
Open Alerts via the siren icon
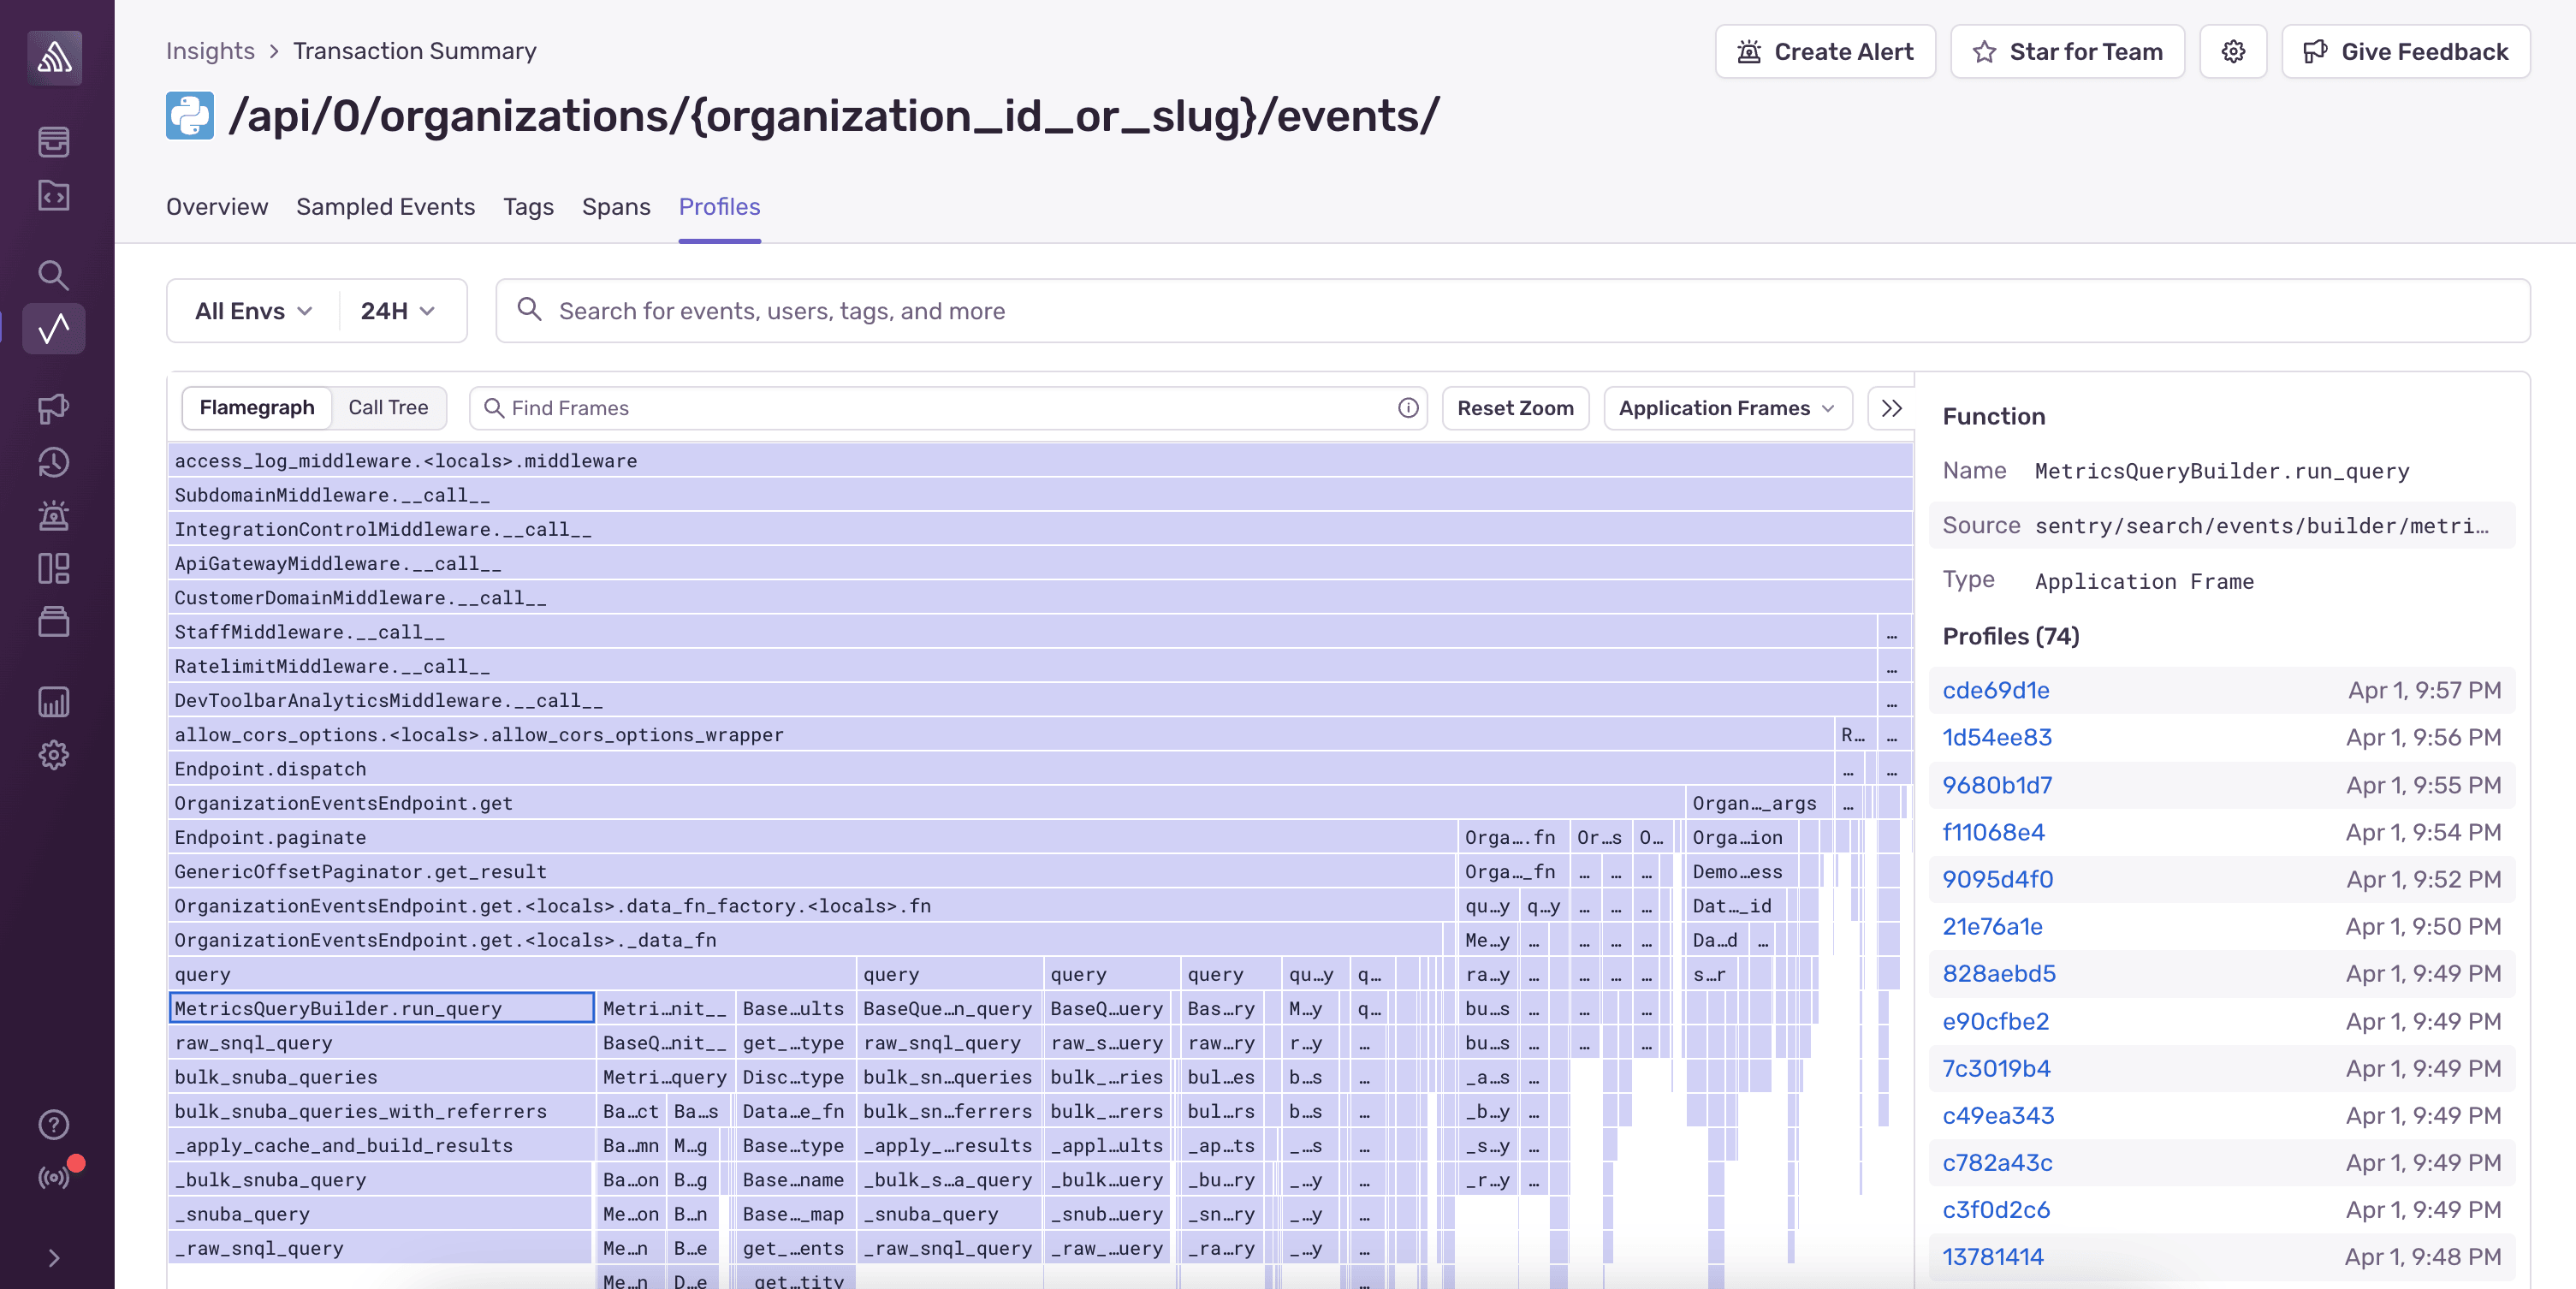coord(53,515)
